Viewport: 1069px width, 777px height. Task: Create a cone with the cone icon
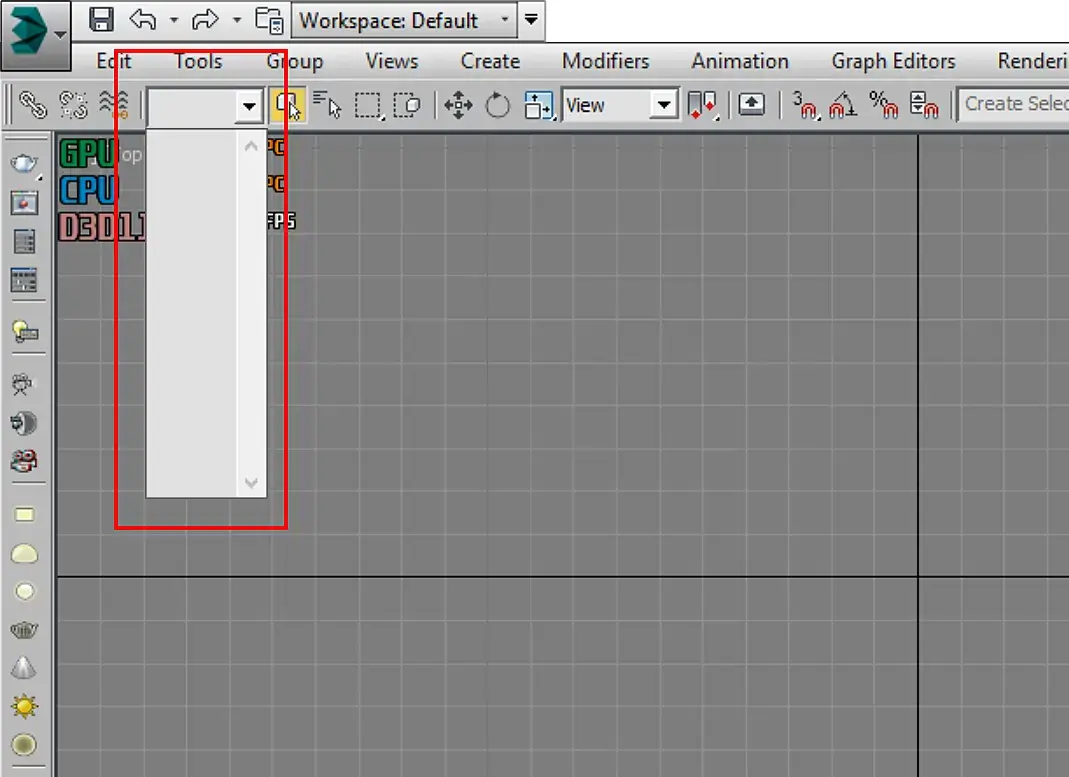click(x=24, y=668)
